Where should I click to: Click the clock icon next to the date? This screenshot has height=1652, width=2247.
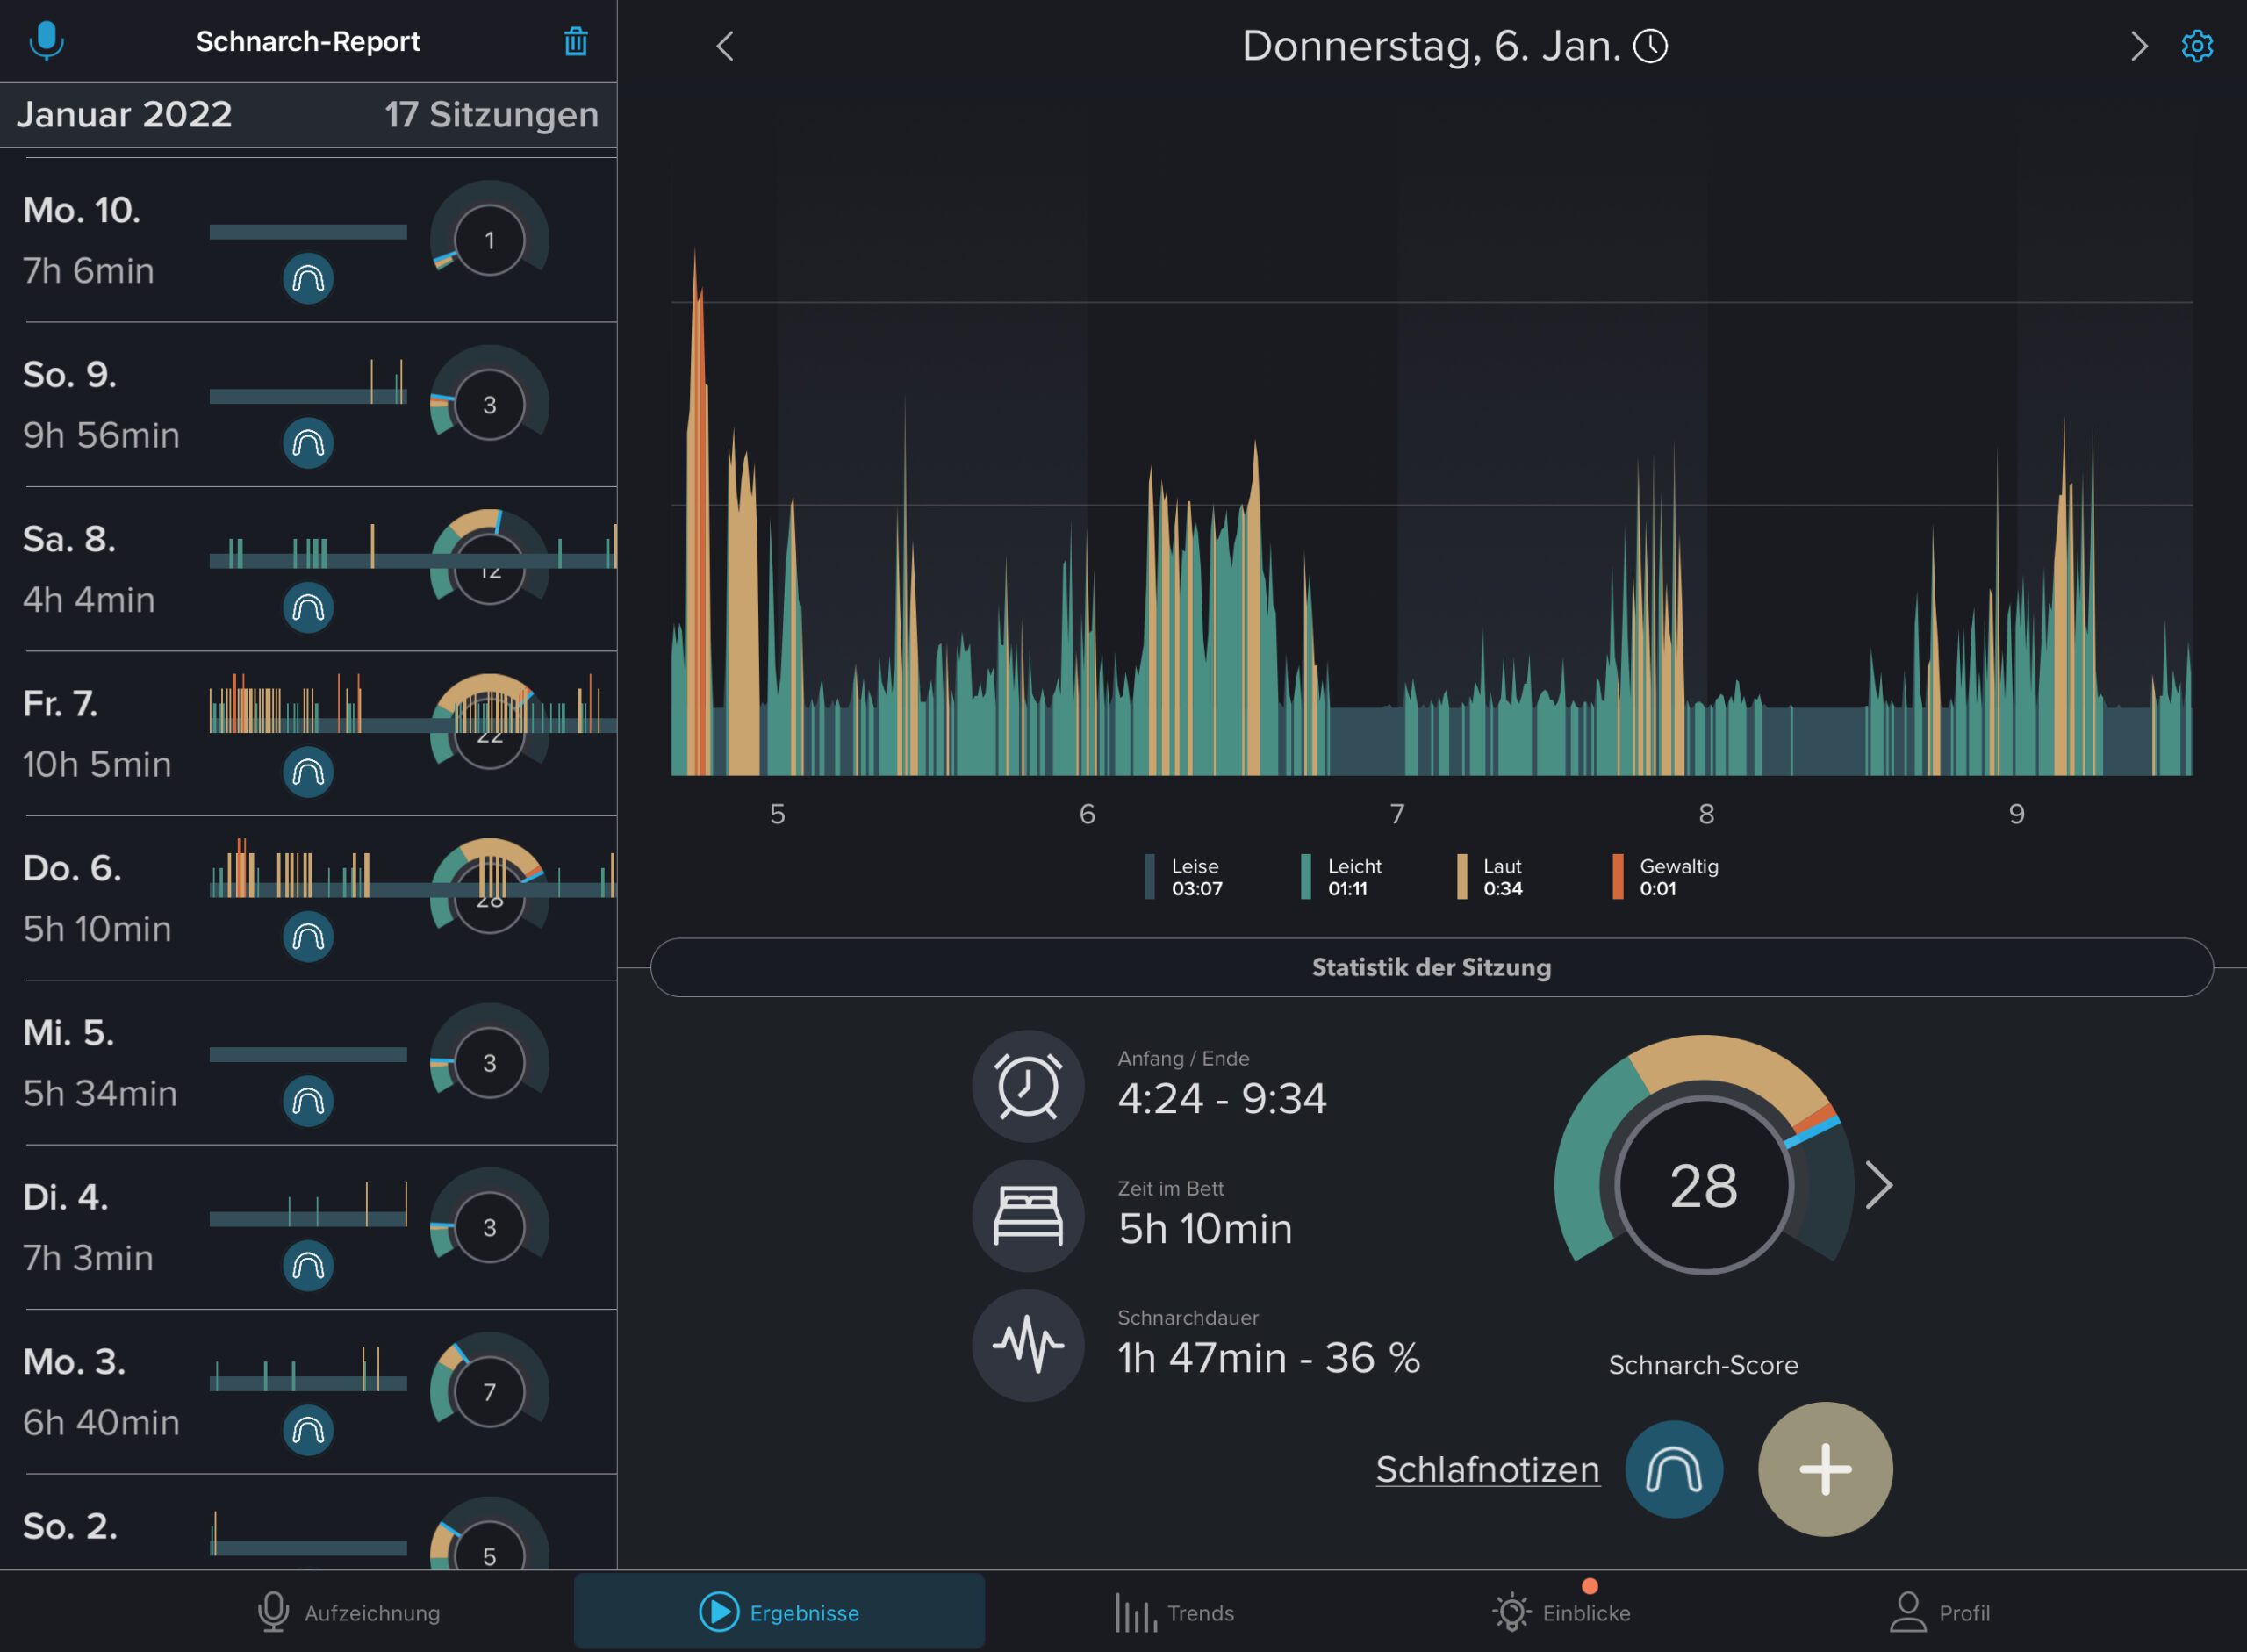point(1650,46)
